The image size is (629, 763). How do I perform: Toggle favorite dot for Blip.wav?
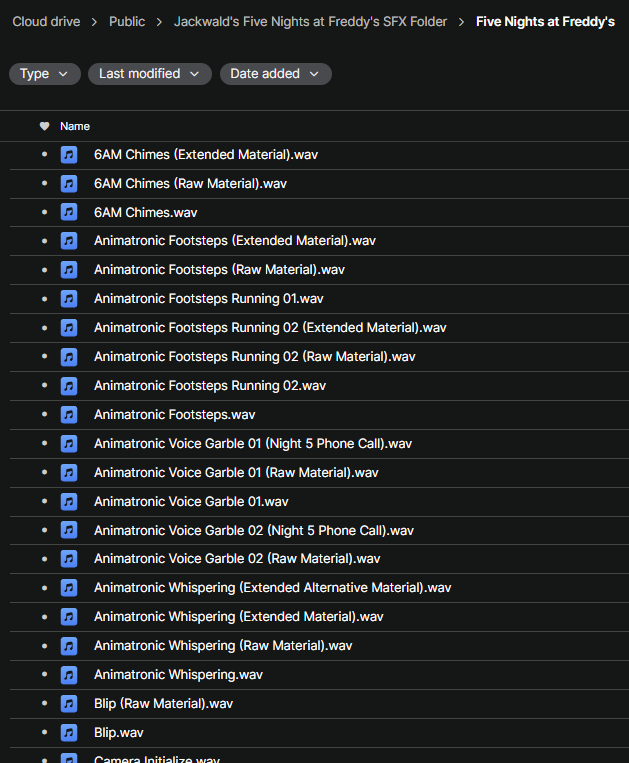click(44, 732)
